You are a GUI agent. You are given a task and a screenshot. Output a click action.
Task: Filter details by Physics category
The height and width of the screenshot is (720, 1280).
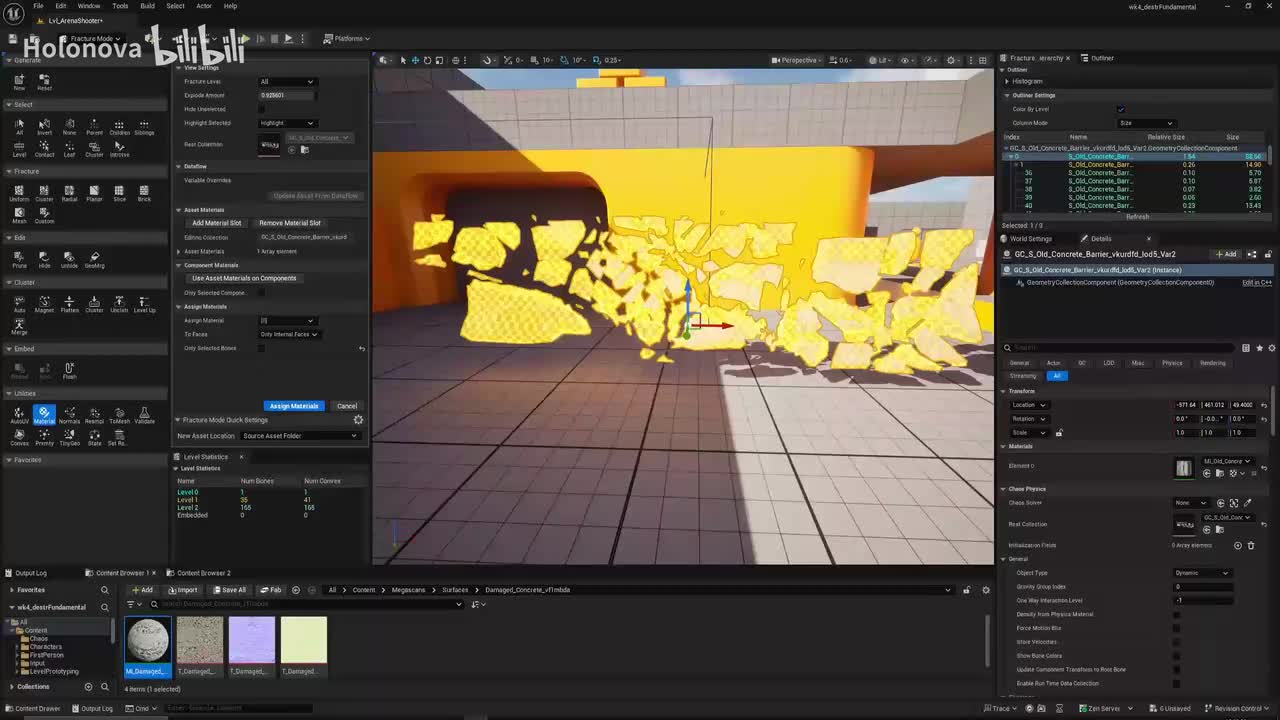coord(1172,363)
